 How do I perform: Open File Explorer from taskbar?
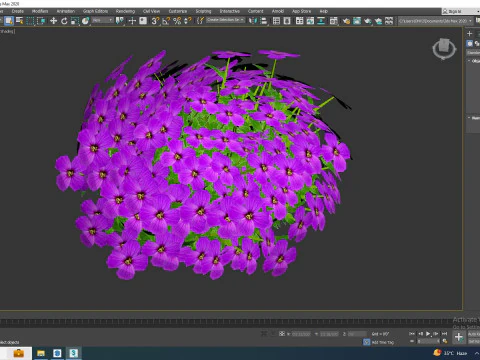tap(41, 353)
